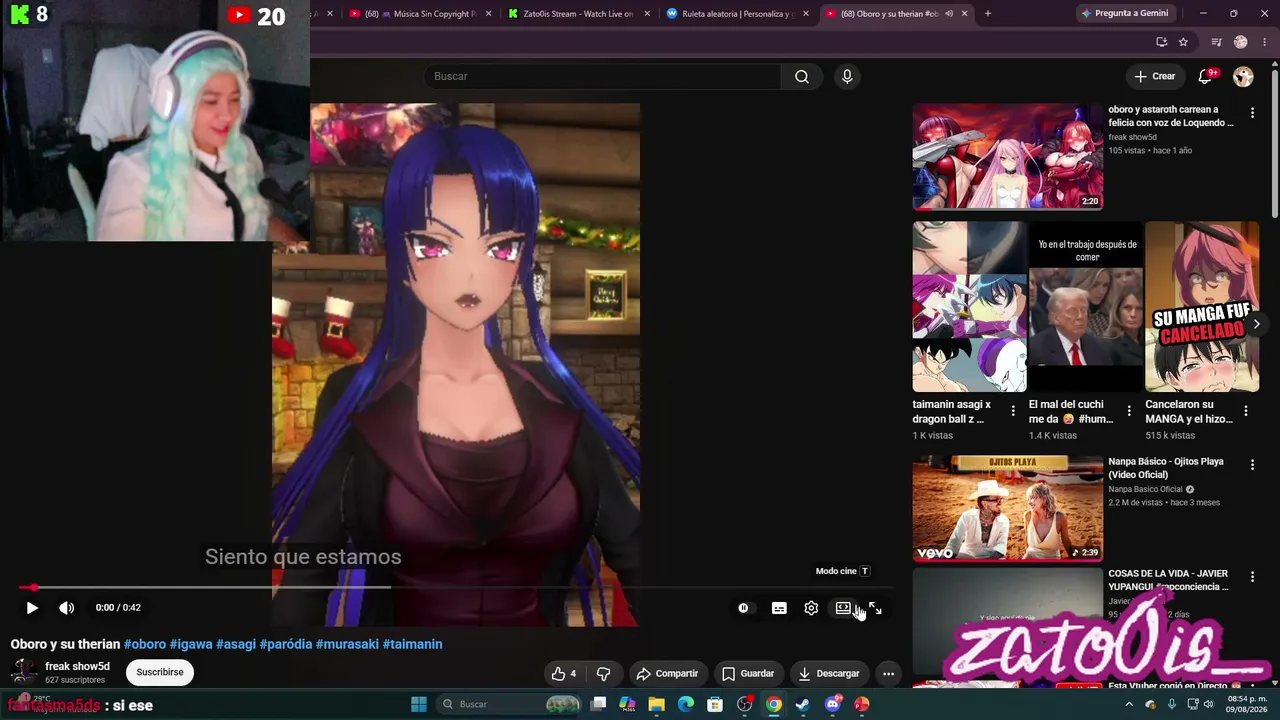Open File Explorer from the taskbar
The height and width of the screenshot is (720, 1280).
(656, 704)
